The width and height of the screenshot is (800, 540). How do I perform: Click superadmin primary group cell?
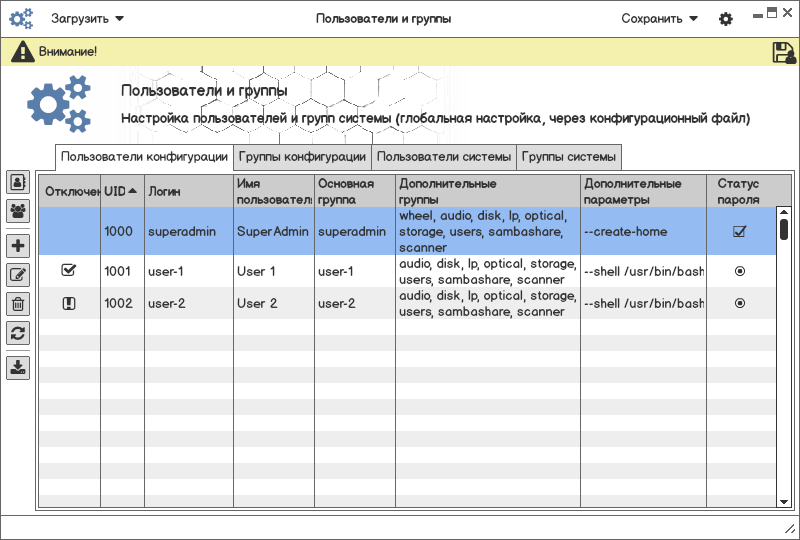[x=355, y=231]
